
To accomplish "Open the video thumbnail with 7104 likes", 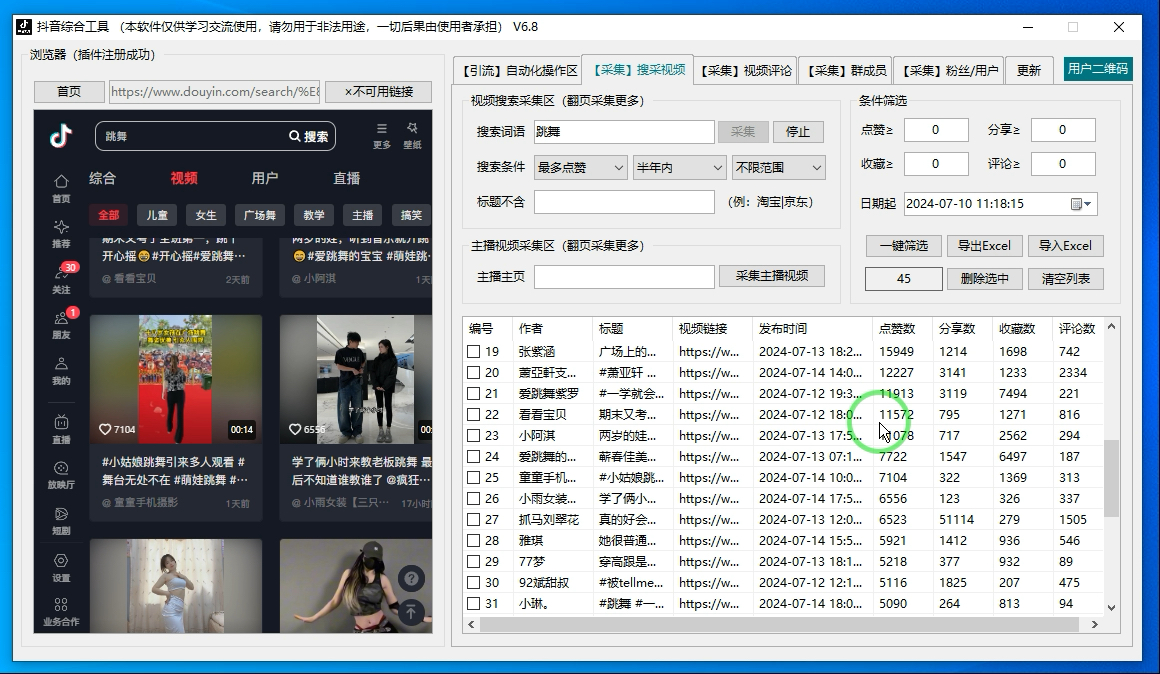I will [x=176, y=380].
